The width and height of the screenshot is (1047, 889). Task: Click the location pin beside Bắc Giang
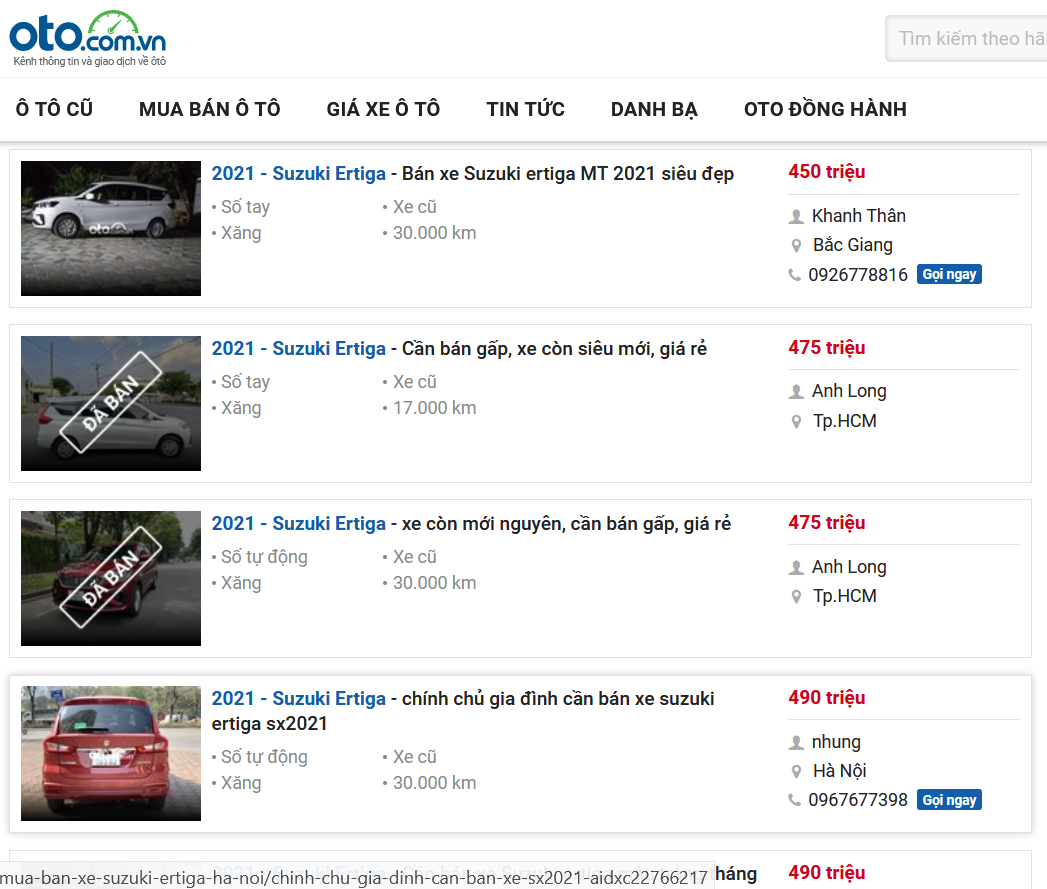tap(796, 246)
